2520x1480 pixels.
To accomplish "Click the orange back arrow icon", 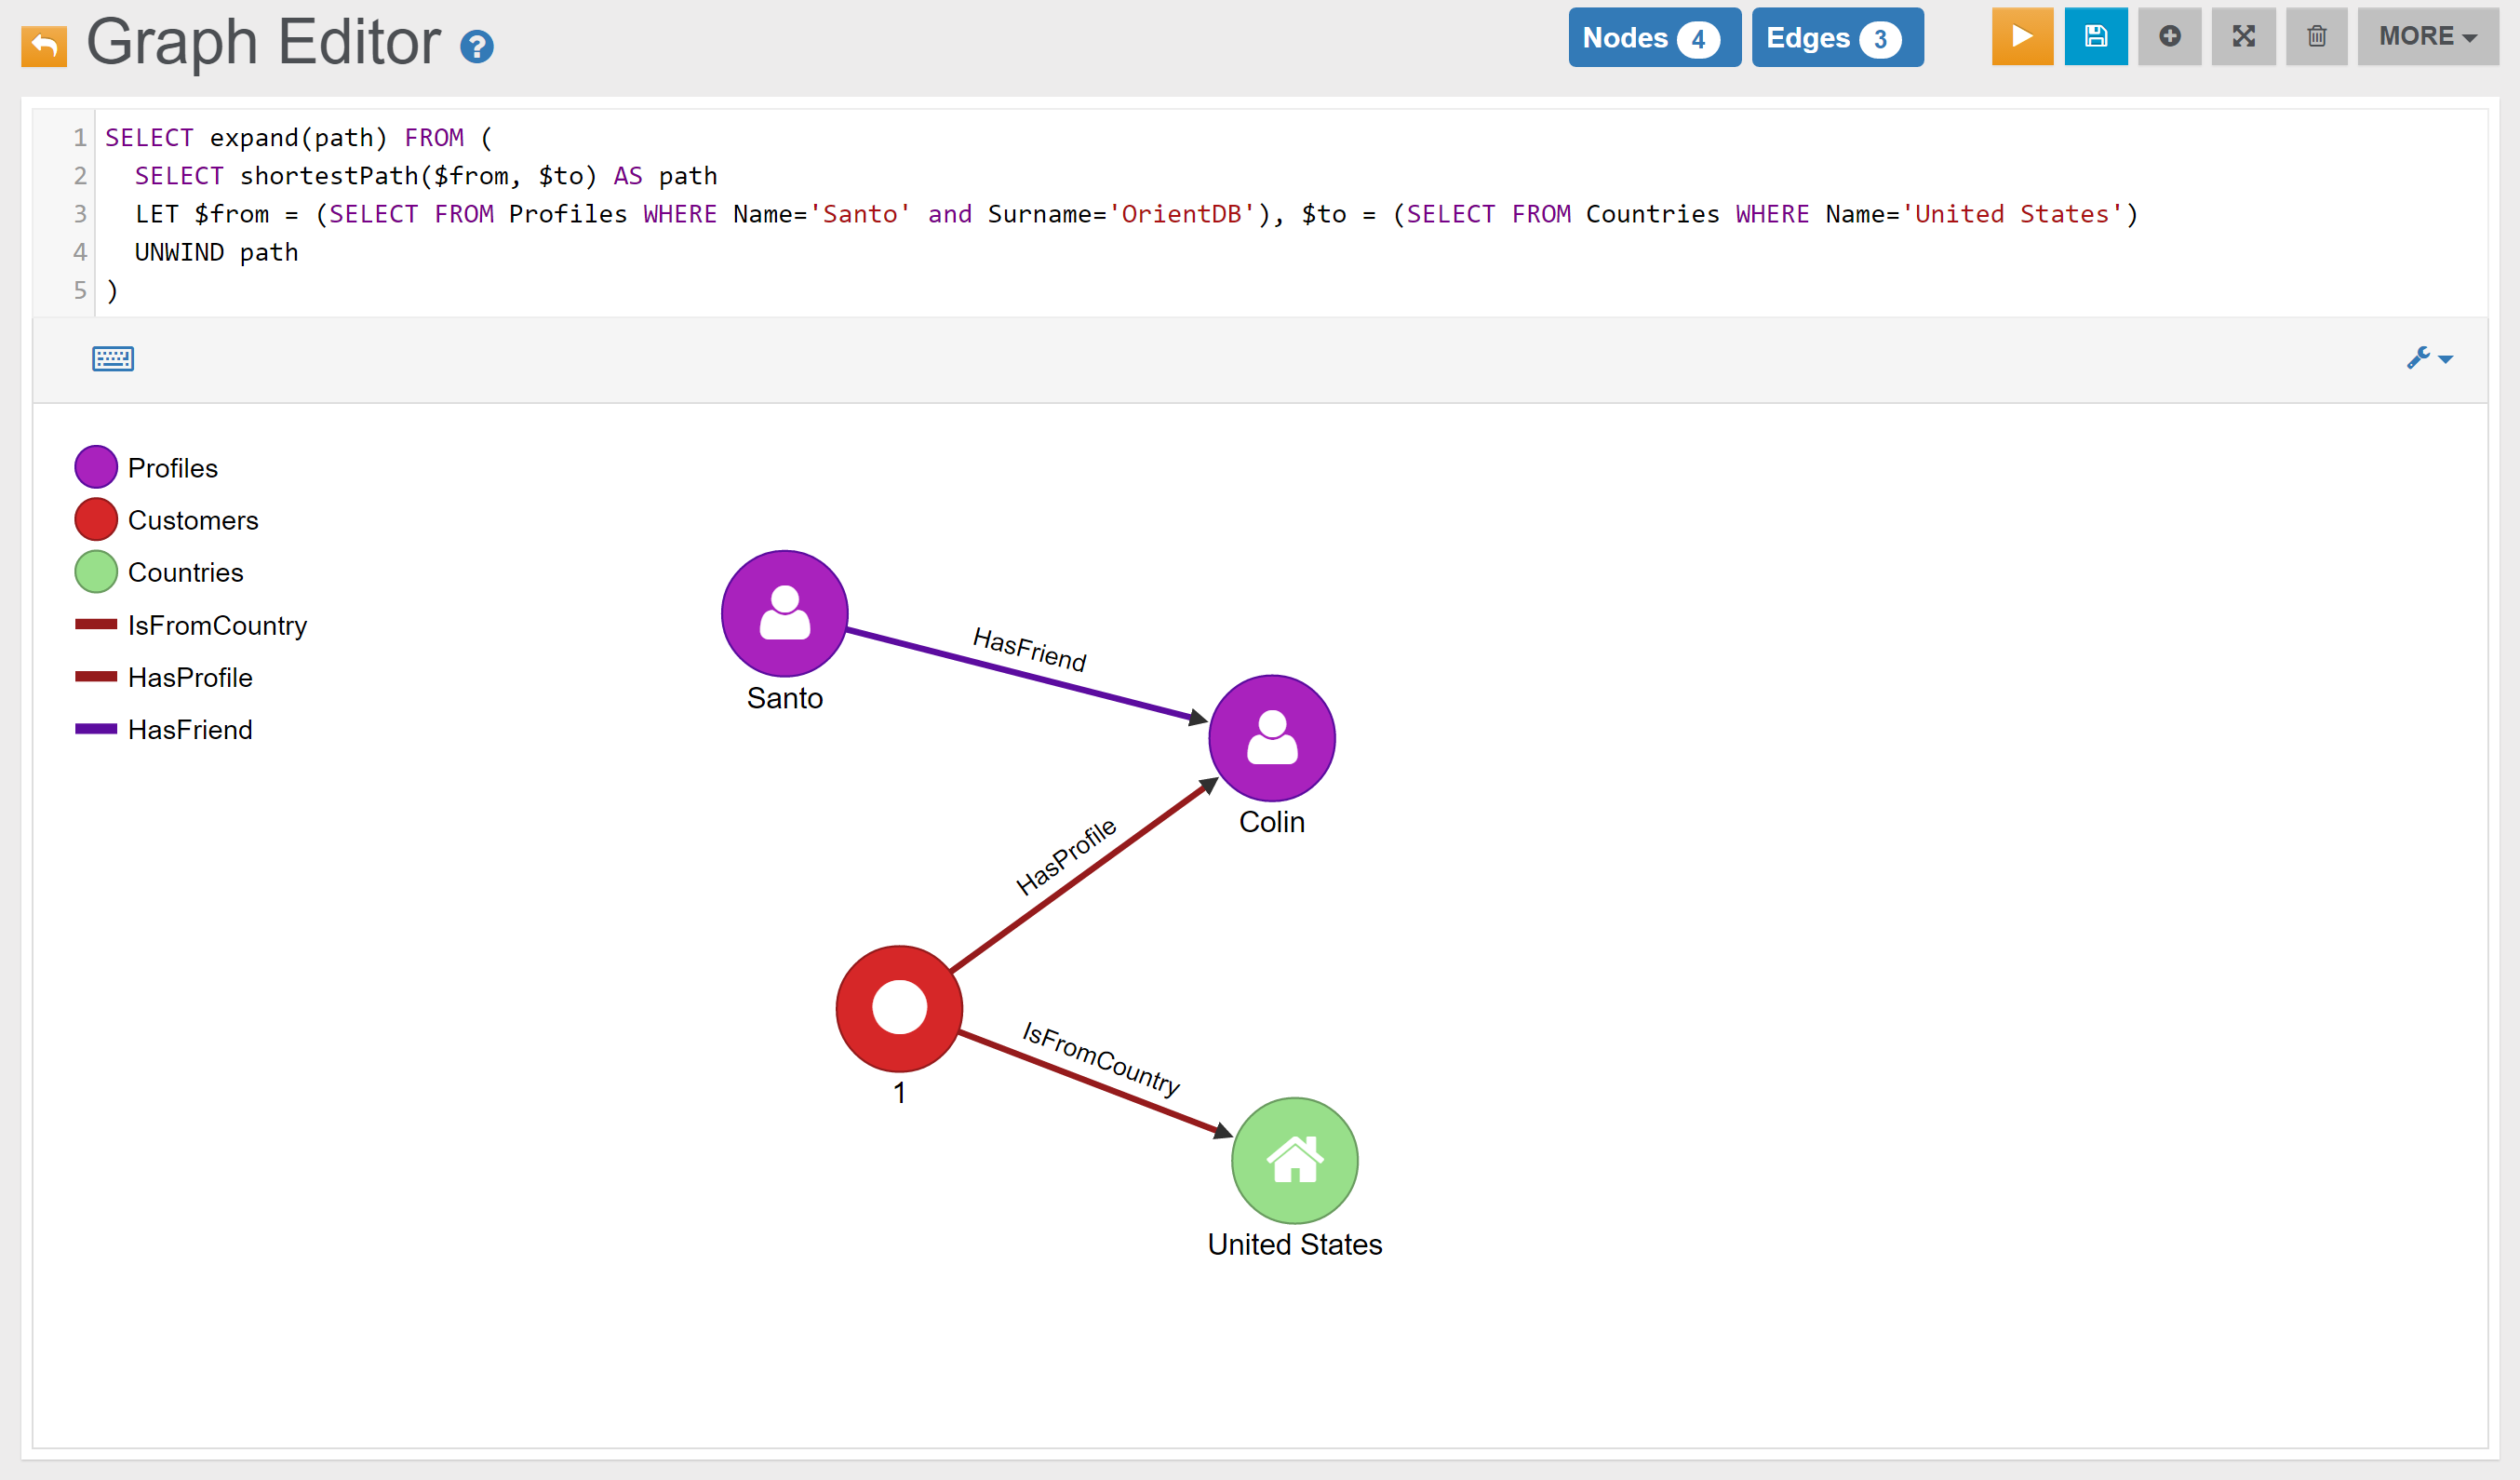I will point(44,45).
